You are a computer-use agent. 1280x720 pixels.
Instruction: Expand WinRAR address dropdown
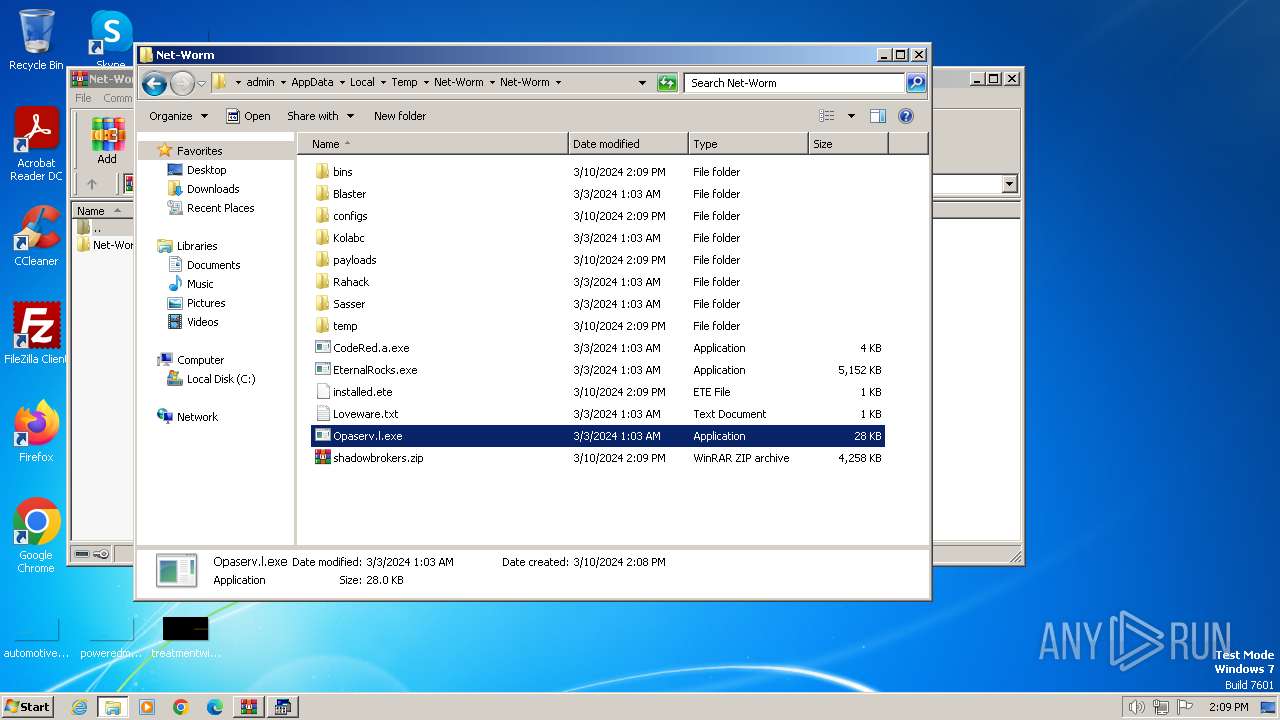point(1009,184)
